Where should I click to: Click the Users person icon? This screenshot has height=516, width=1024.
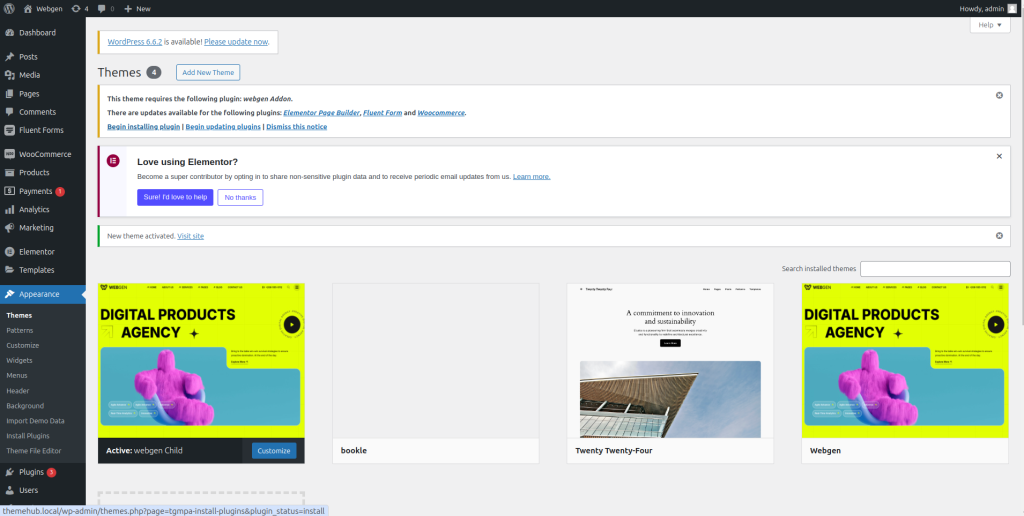pos(9,490)
